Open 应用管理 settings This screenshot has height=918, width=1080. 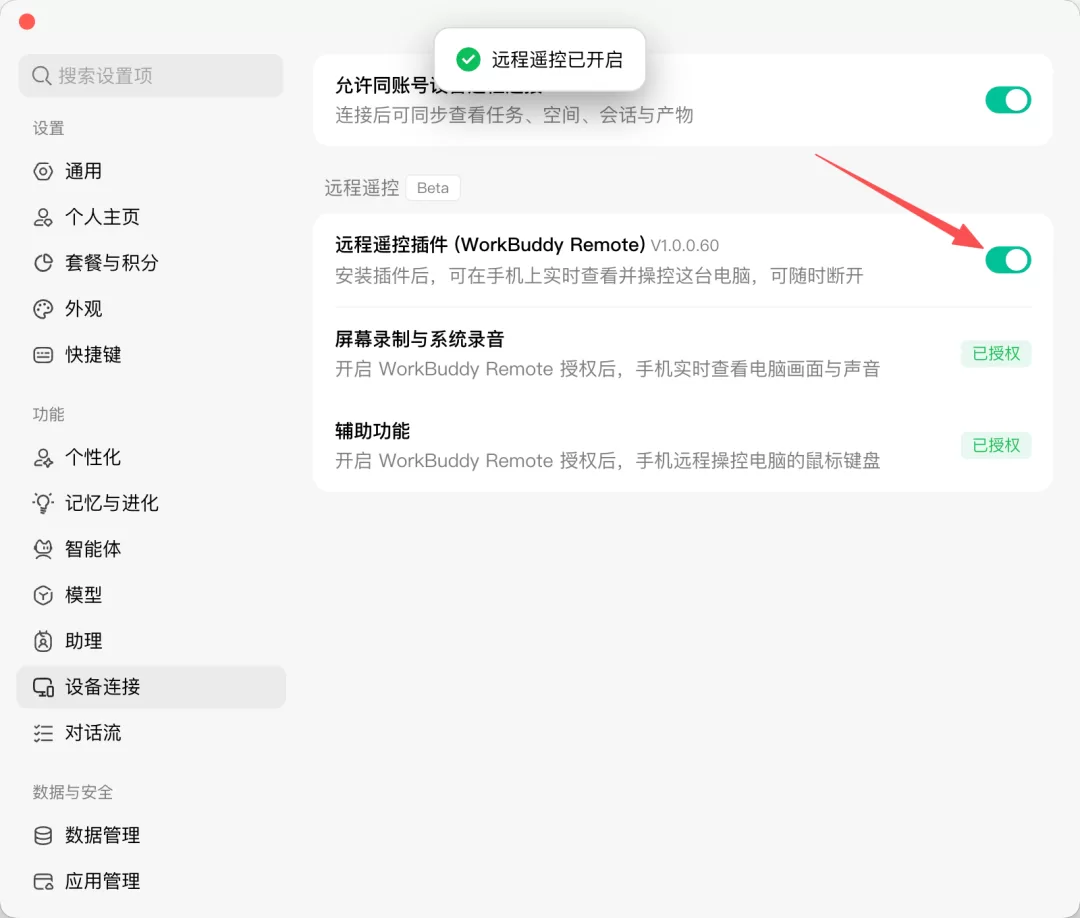(x=151, y=882)
